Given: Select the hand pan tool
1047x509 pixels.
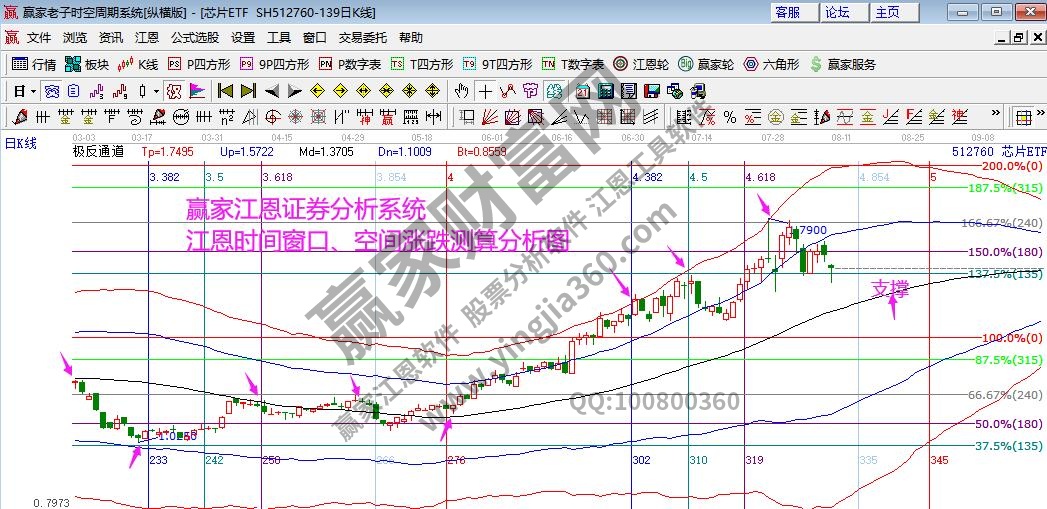Looking at the screenshot, I should [x=461, y=91].
